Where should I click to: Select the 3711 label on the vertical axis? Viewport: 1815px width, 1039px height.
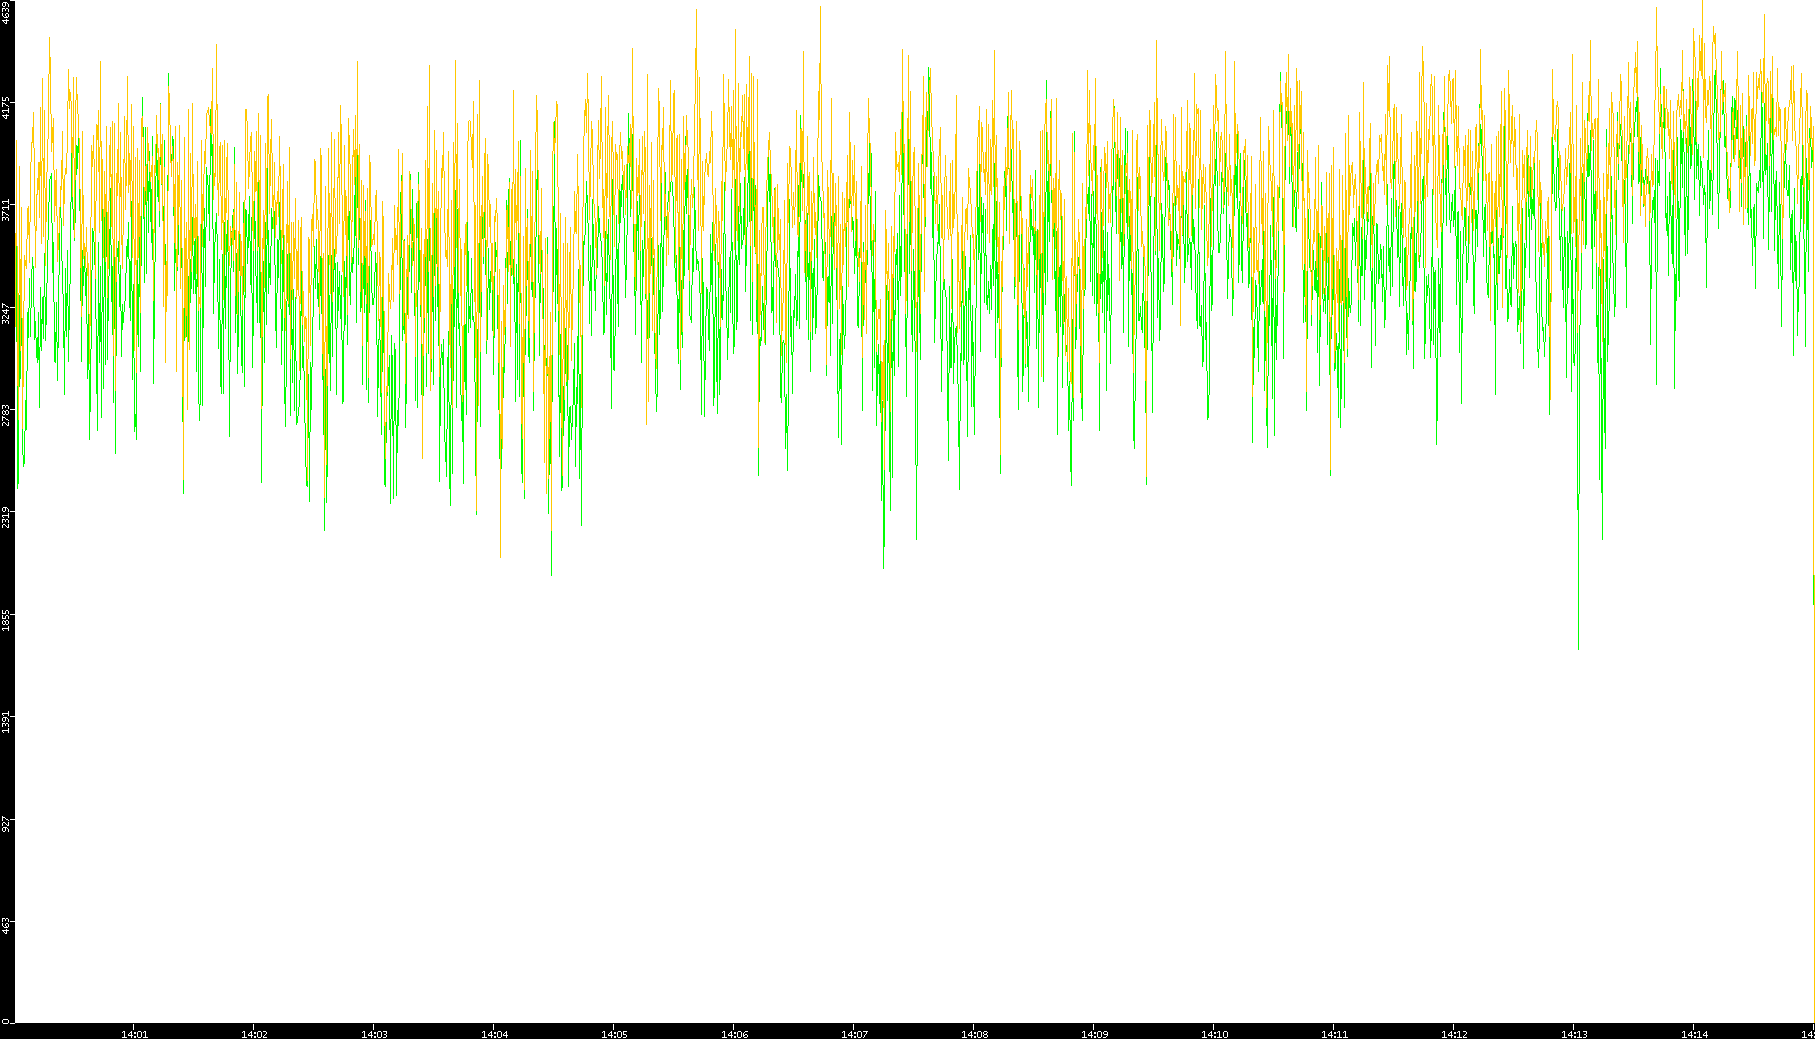coord(7,210)
